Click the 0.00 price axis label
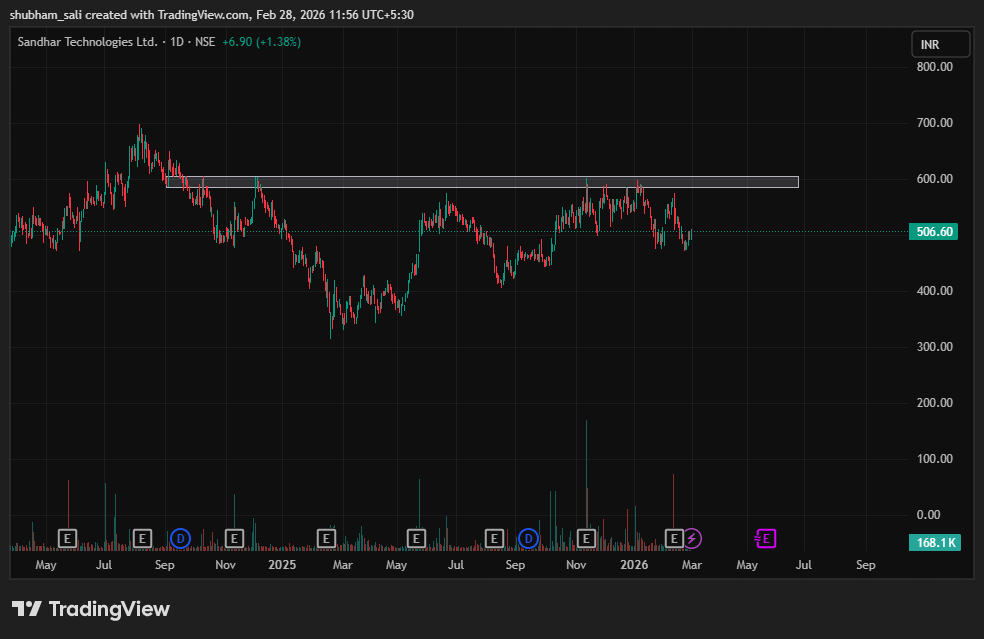 tap(929, 515)
